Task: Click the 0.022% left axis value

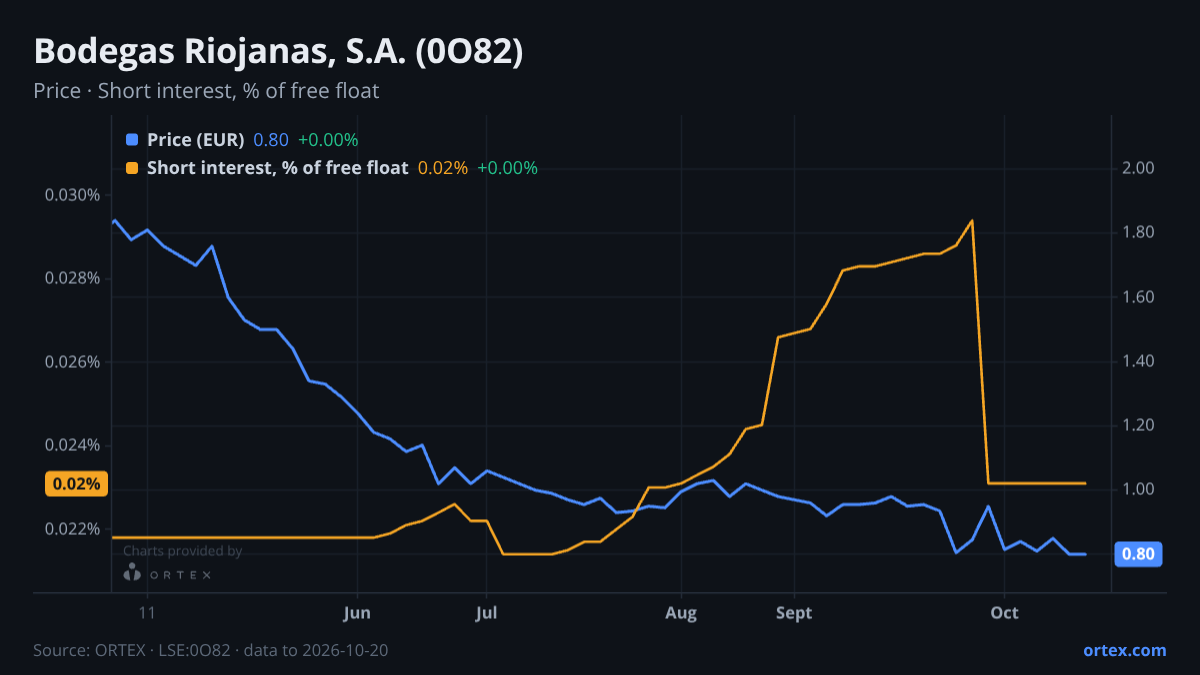Action: click(72, 529)
